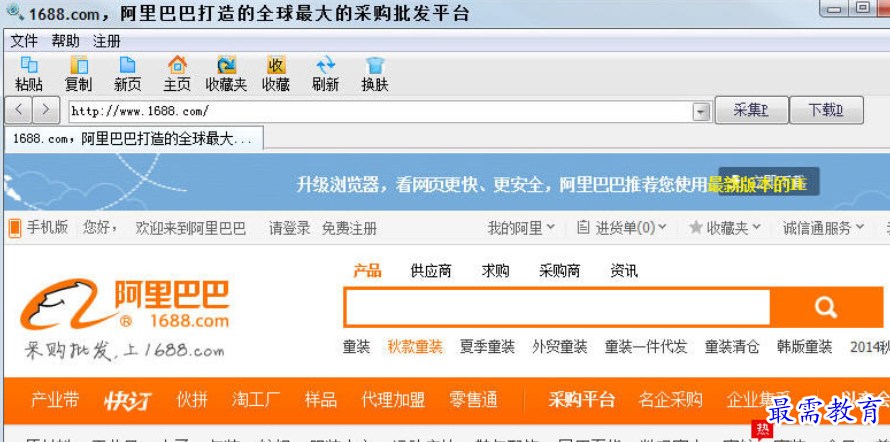Open the 帮助 menu
This screenshot has height=442, width=890.
coord(66,41)
